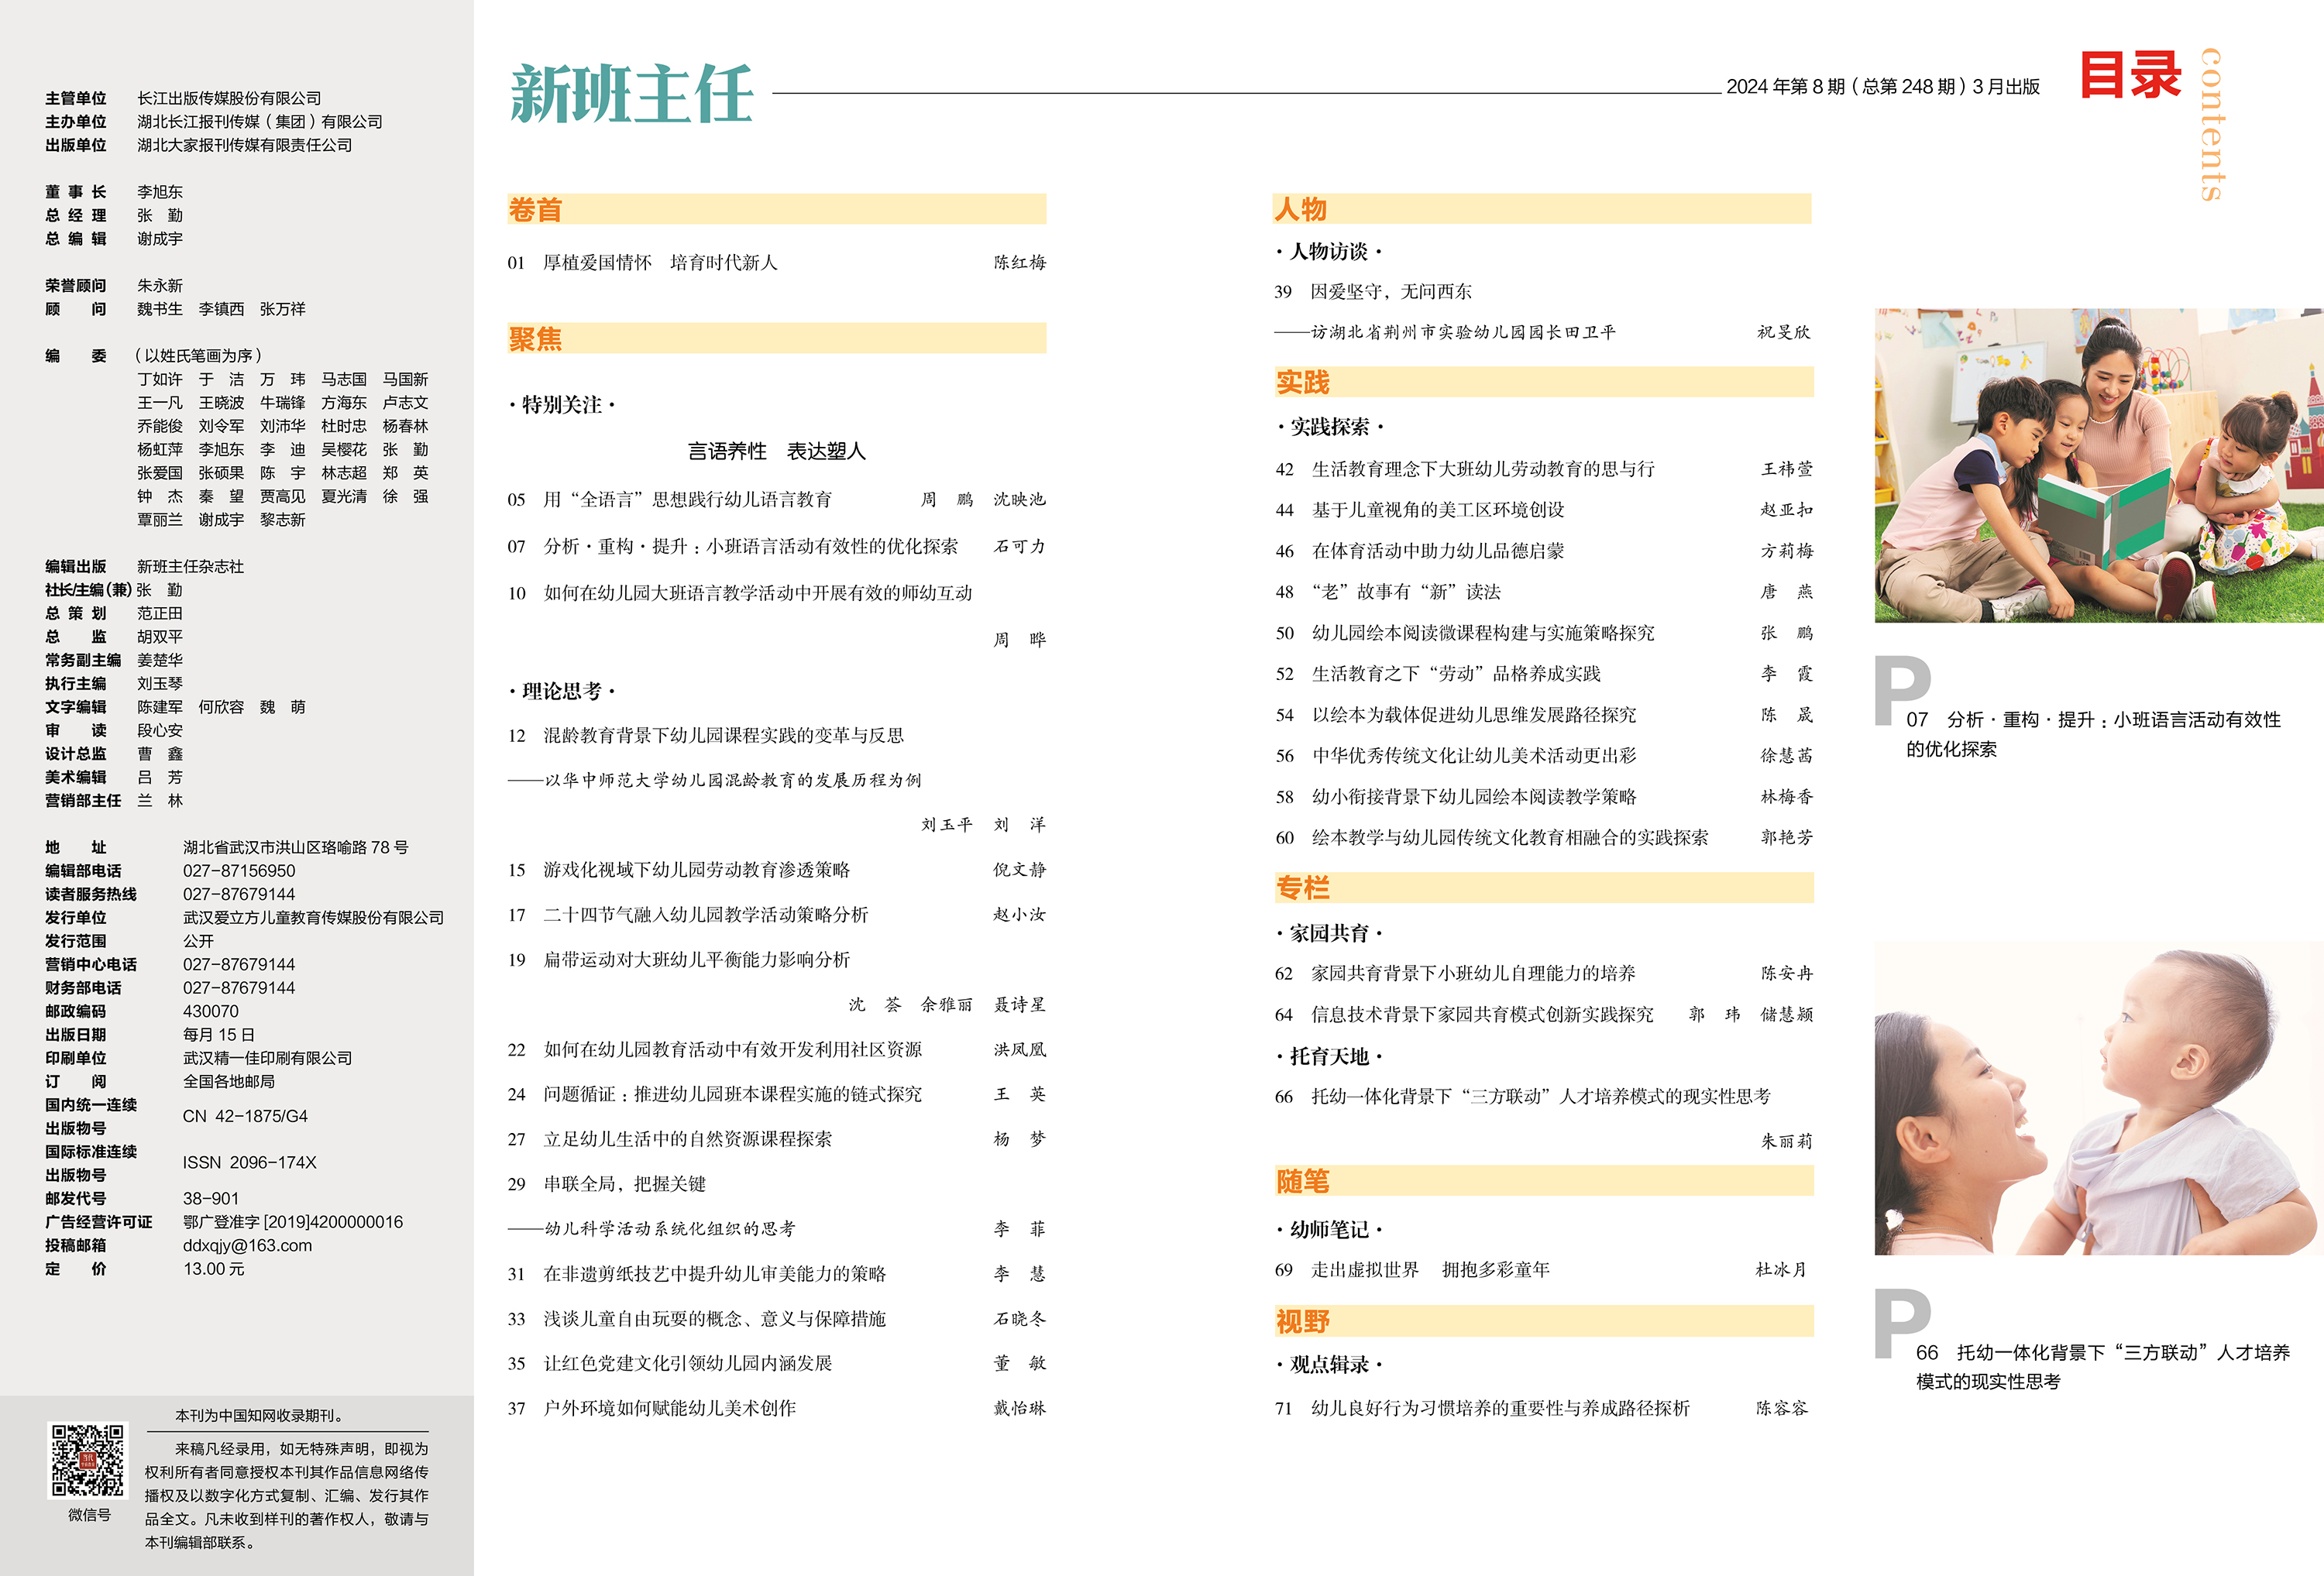This screenshot has height=1576, width=2324.
Task: Select the 卷首 section header
Action: point(536,210)
